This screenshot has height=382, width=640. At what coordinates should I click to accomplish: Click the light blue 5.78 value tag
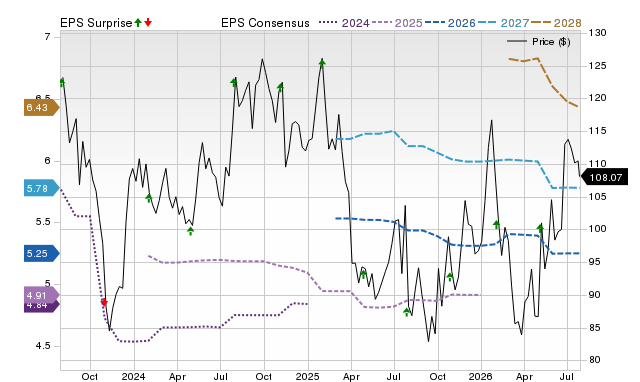pyautogui.click(x=42, y=188)
